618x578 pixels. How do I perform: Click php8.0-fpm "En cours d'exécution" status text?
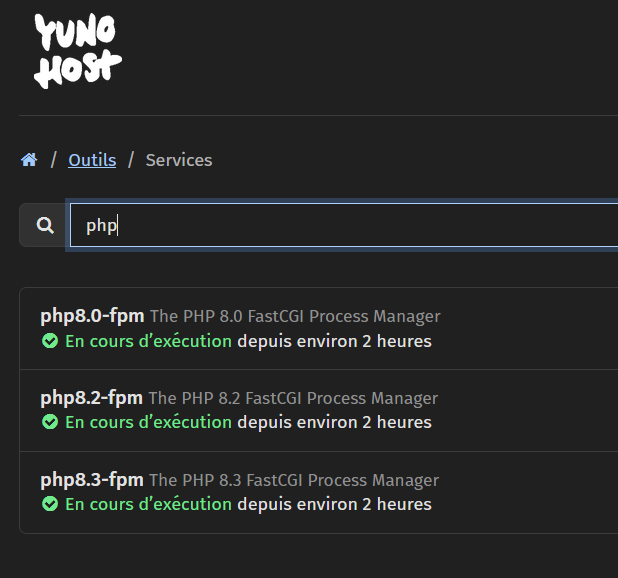(148, 341)
